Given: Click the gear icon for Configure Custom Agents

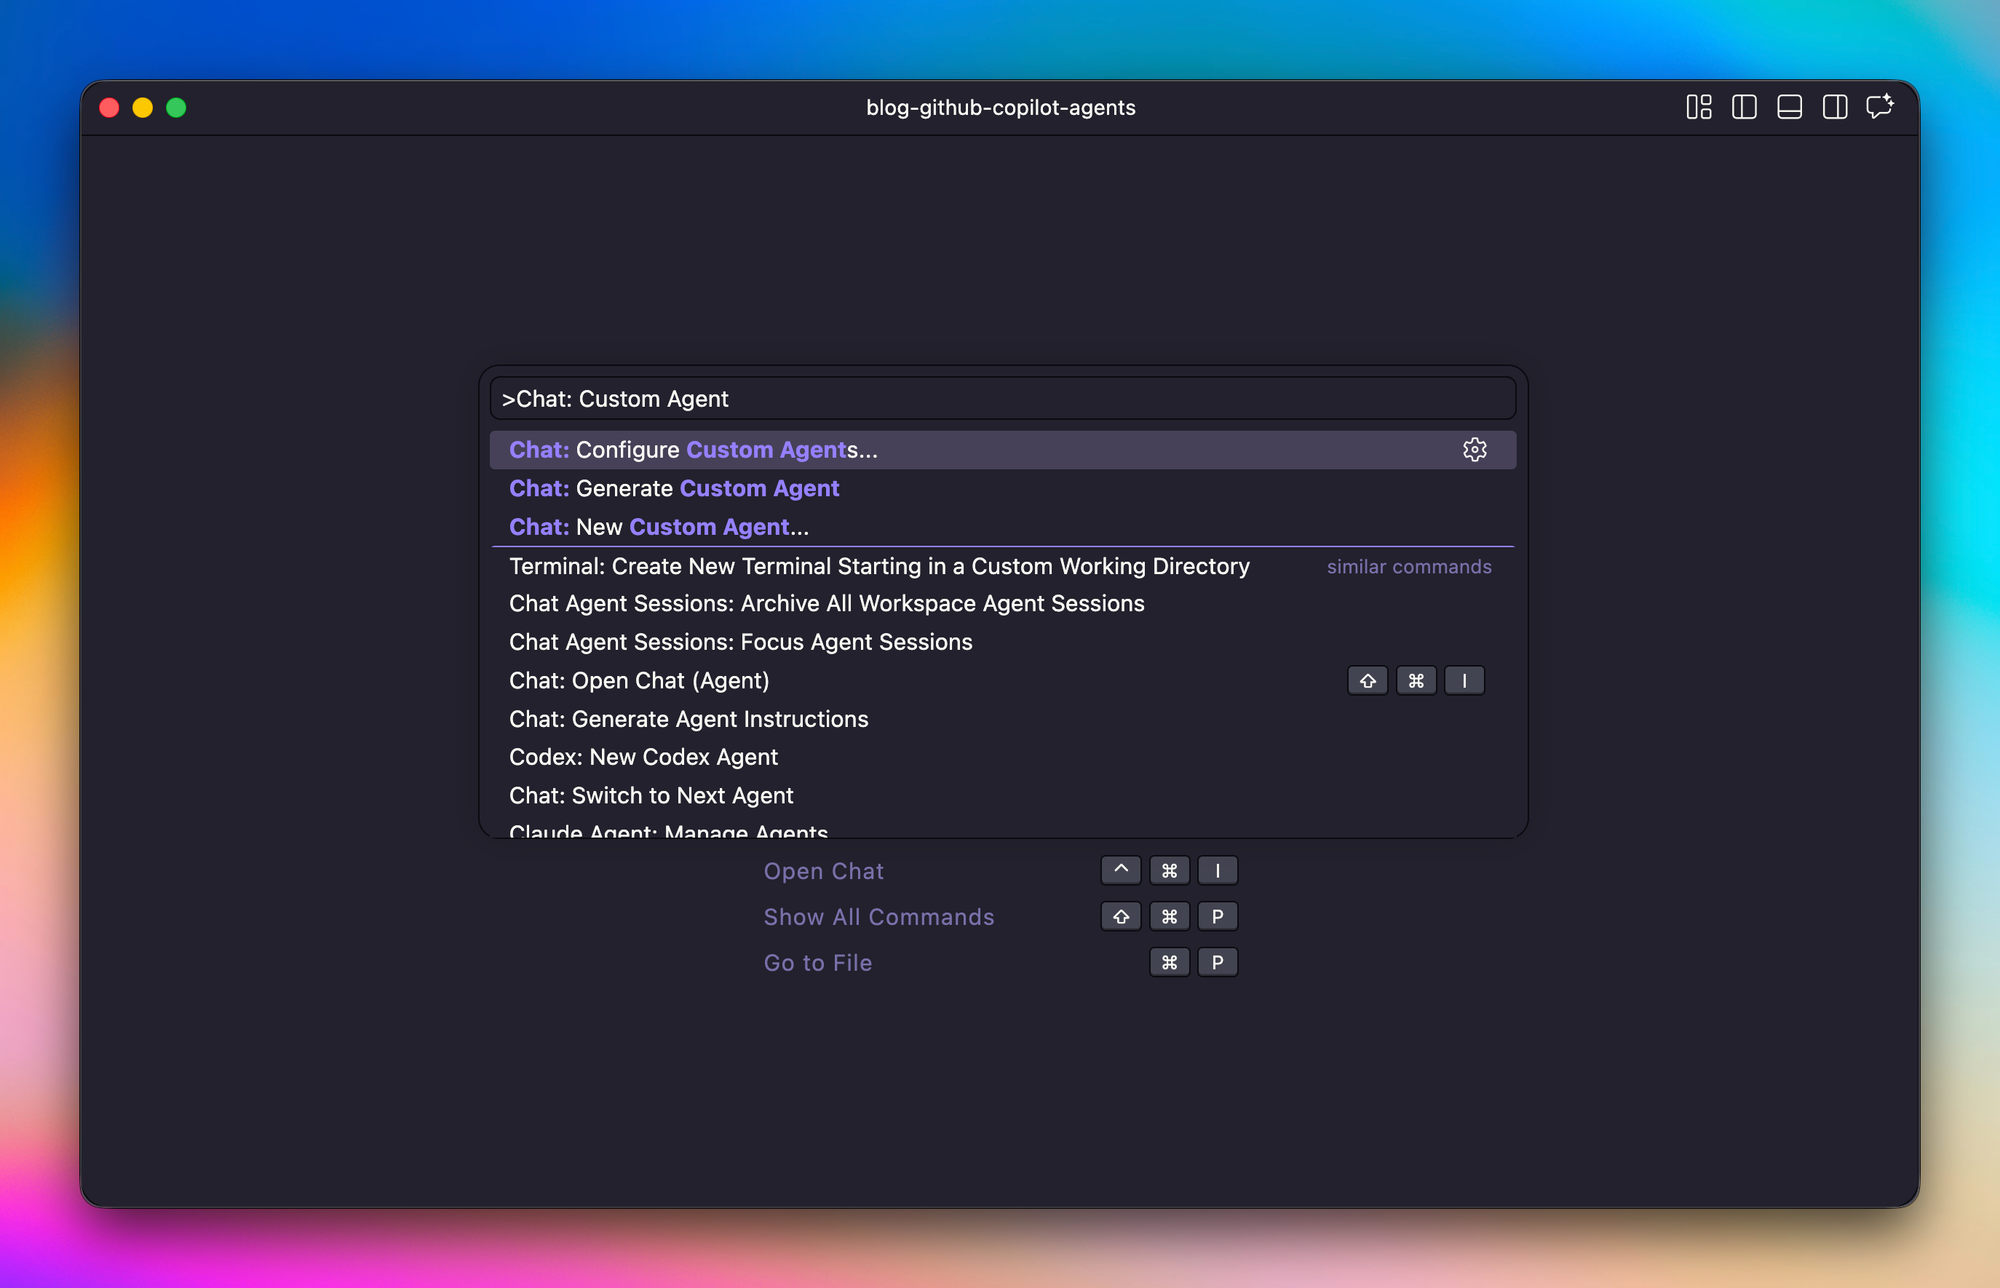Looking at the screenshot, I should pyautogui.click(x=1474, y=450).
